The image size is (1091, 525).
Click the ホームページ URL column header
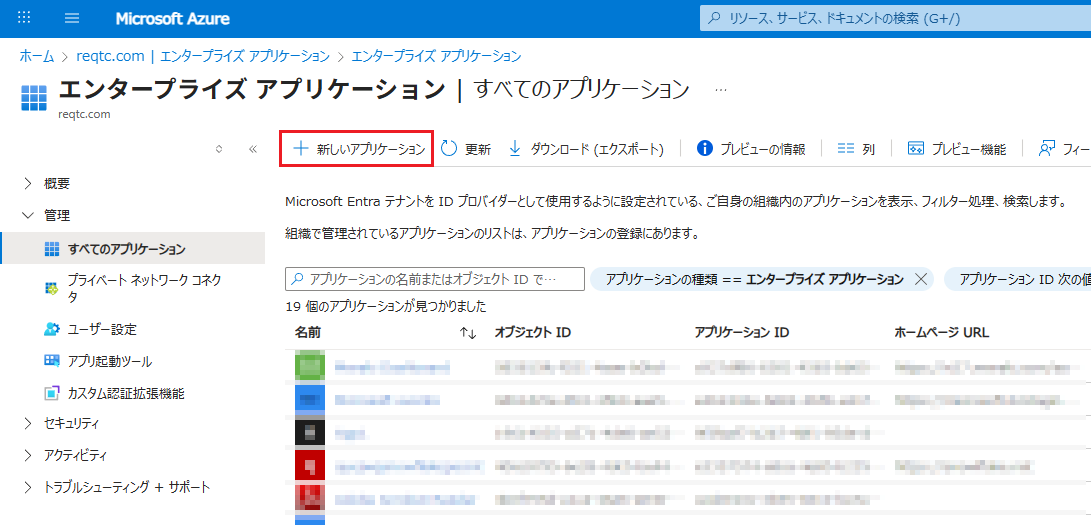pos(941,332)
